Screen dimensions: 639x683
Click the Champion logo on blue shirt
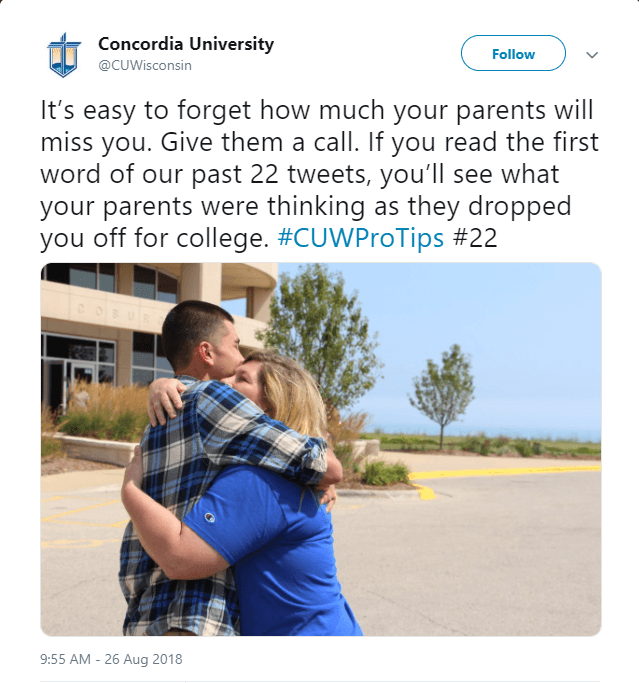click(x=210, y=517)
